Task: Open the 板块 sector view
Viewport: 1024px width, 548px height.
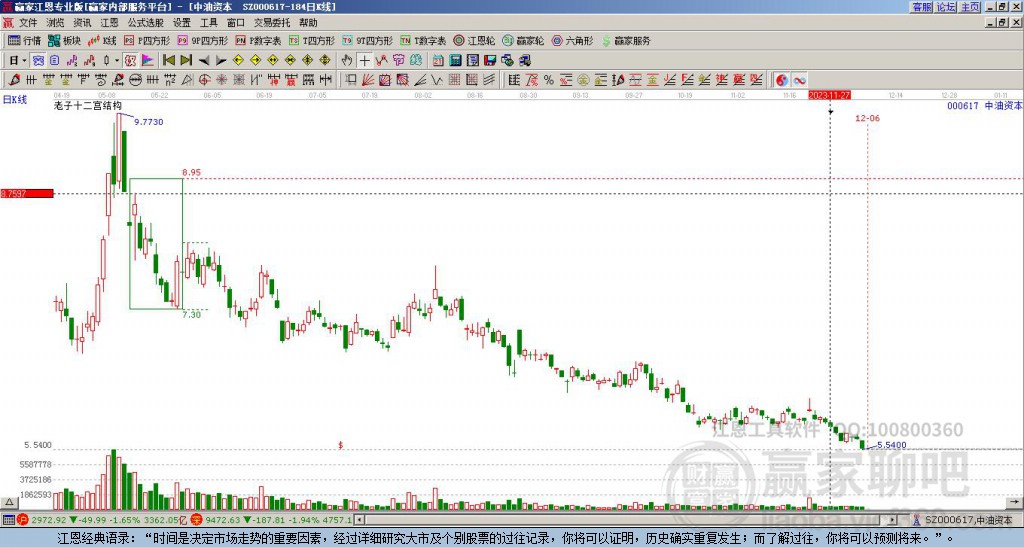Action: tap(65, 40)
